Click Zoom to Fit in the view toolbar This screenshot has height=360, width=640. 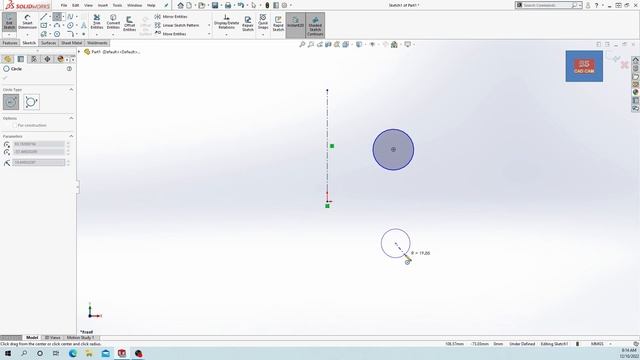[x=302, y=44]
